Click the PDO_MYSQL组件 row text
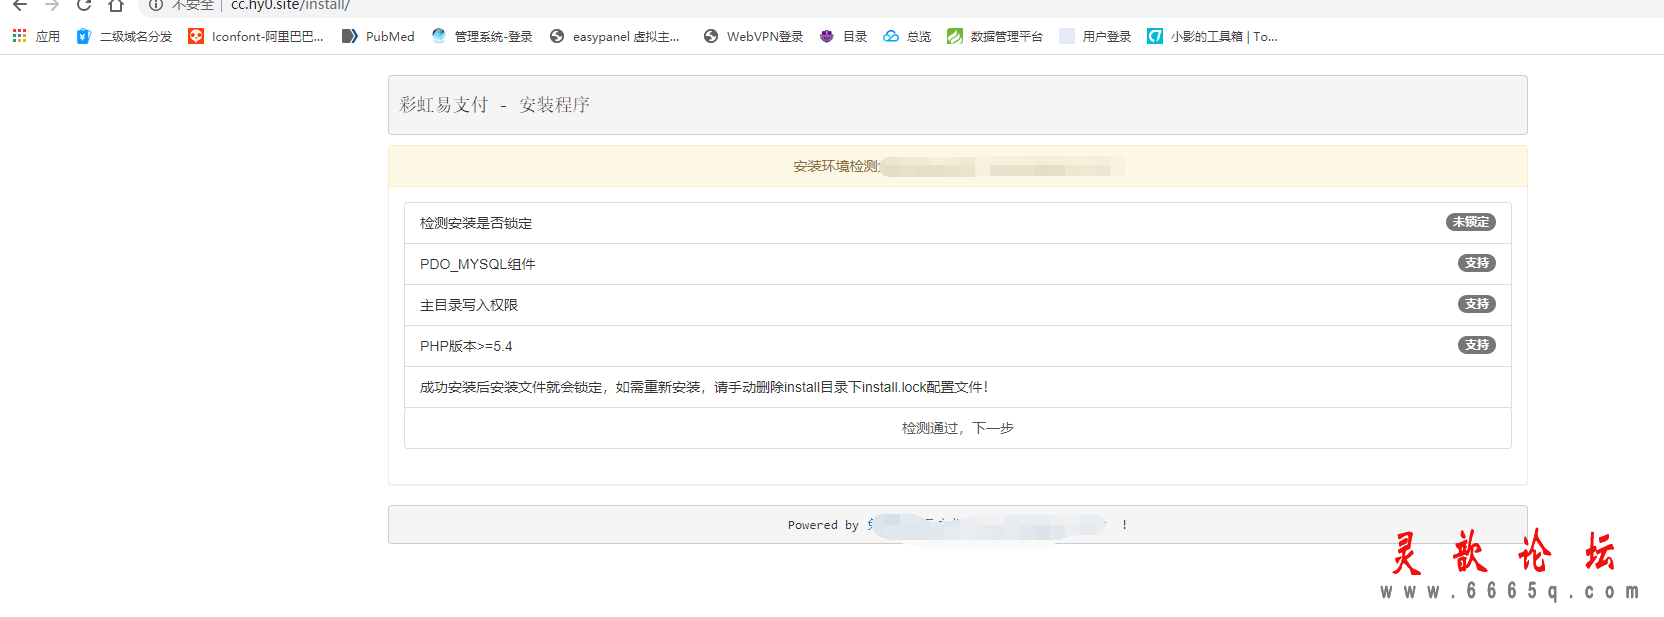This screenshot has width=1664, height=617. (x=478, y=264)
